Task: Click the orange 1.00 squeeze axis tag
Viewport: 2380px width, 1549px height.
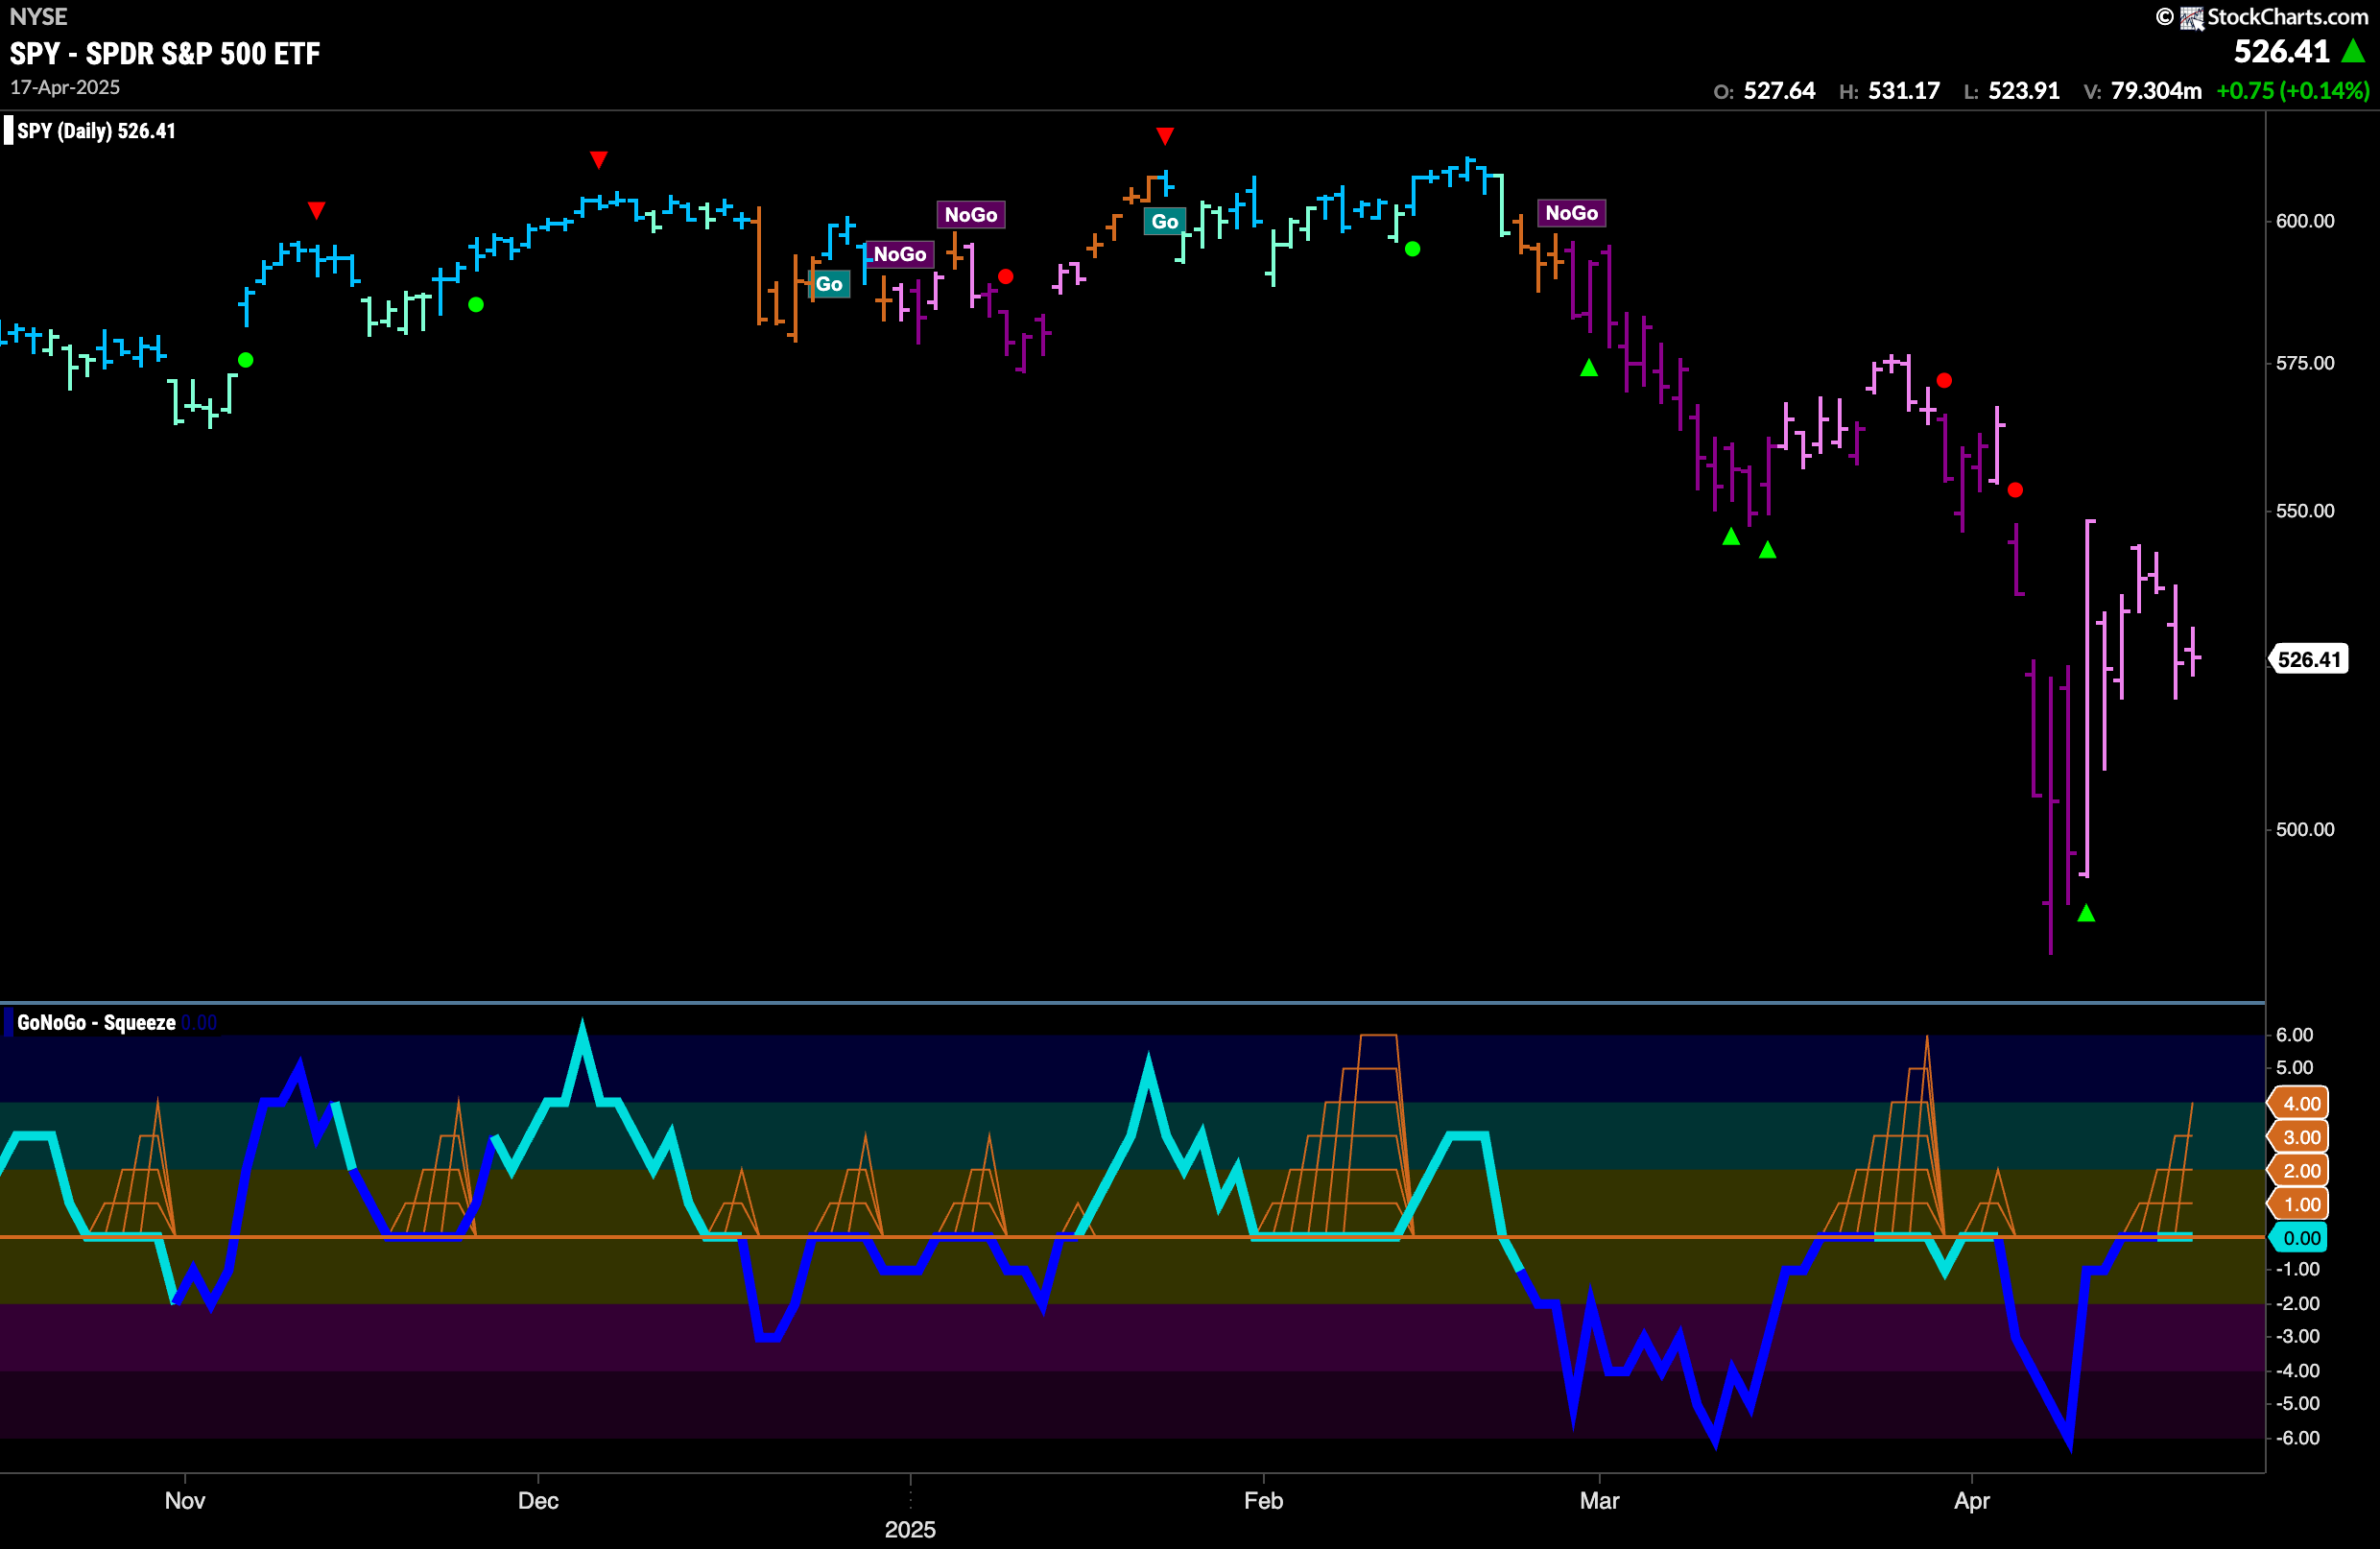Action: tap(2299, 1204)
